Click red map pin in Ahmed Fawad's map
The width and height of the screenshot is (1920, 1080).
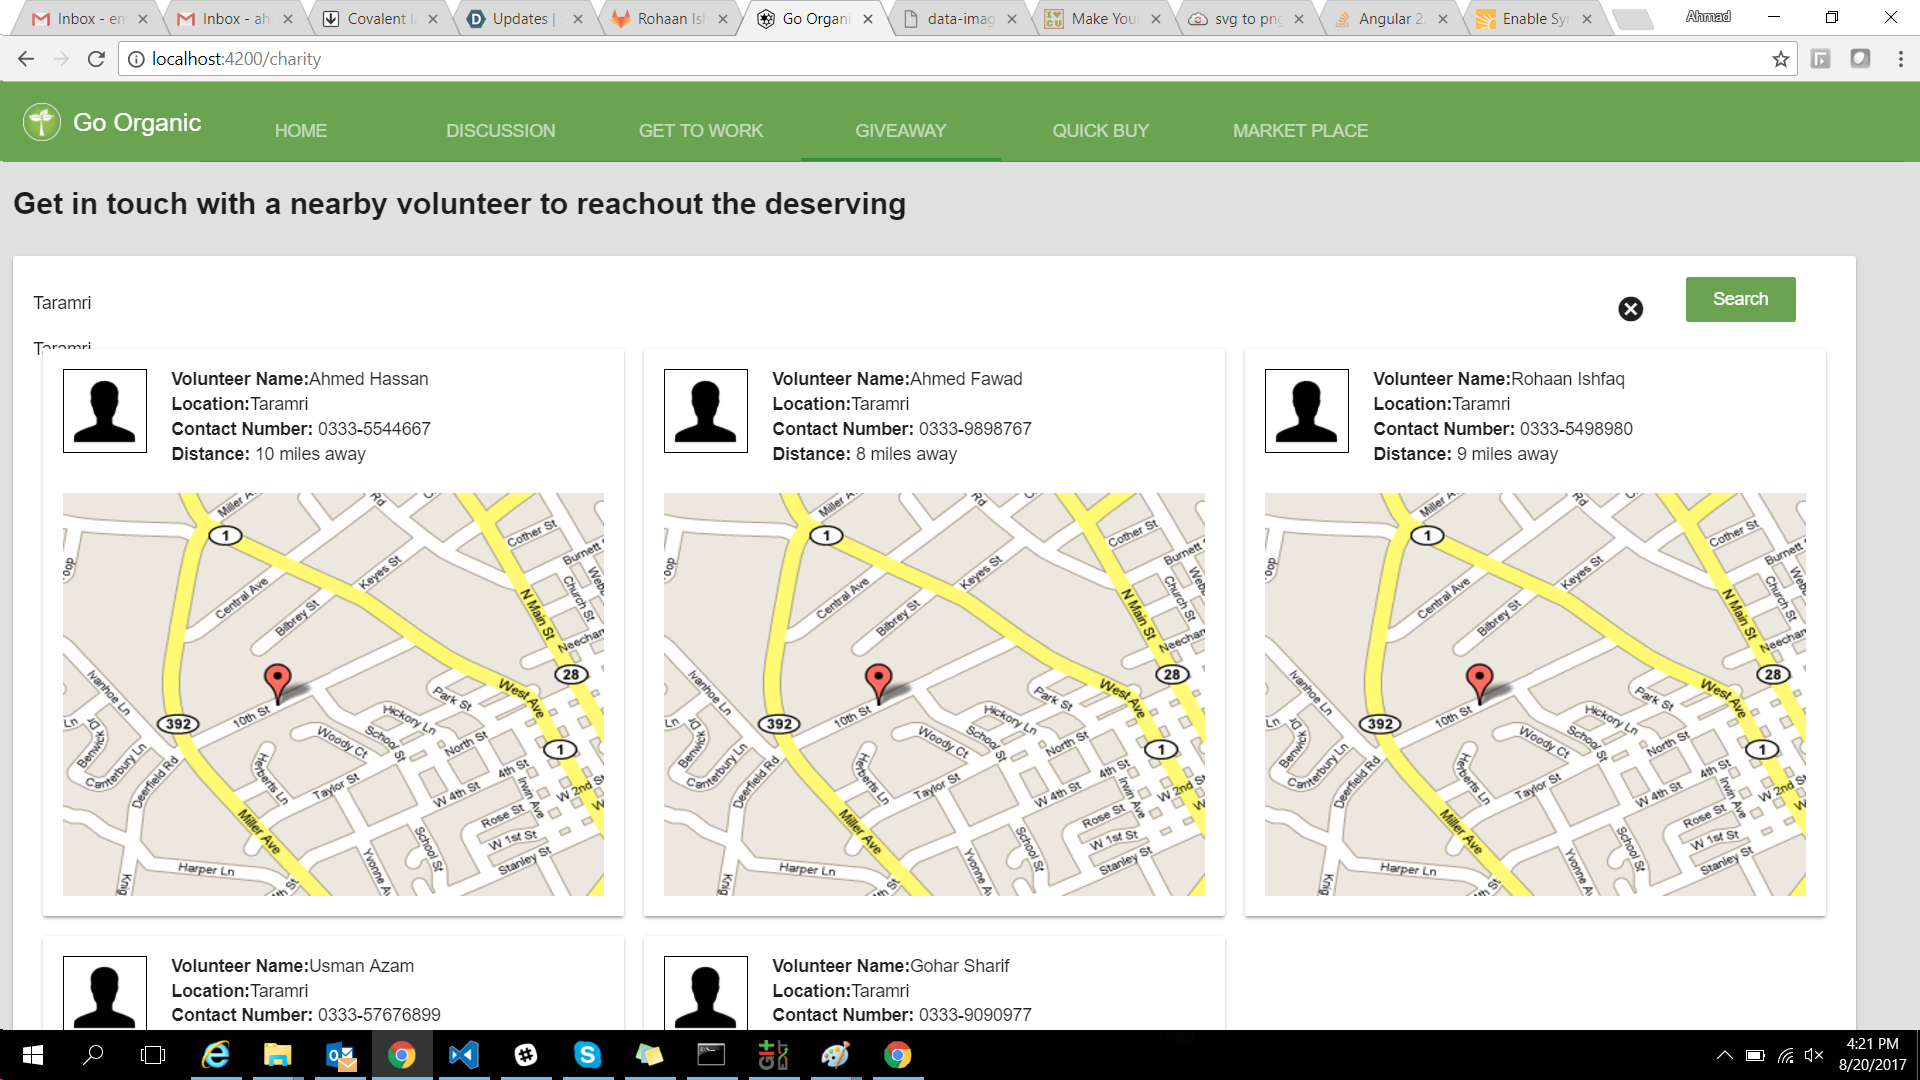tap(878, 680)
